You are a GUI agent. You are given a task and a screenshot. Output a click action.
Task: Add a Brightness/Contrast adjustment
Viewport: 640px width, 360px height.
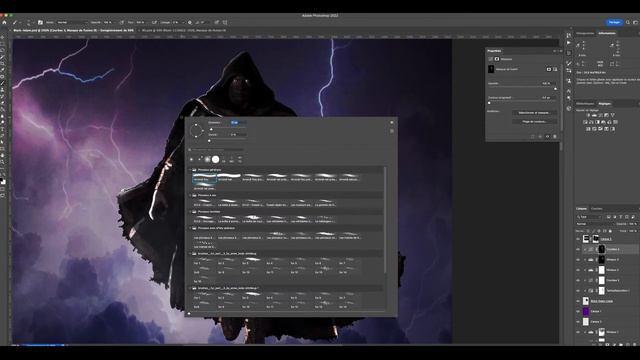588,116
